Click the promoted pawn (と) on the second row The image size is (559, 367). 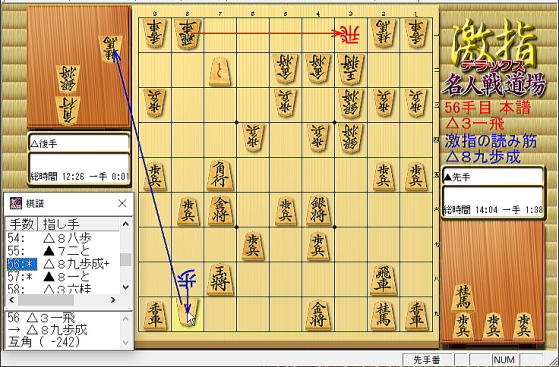[220, 72]
